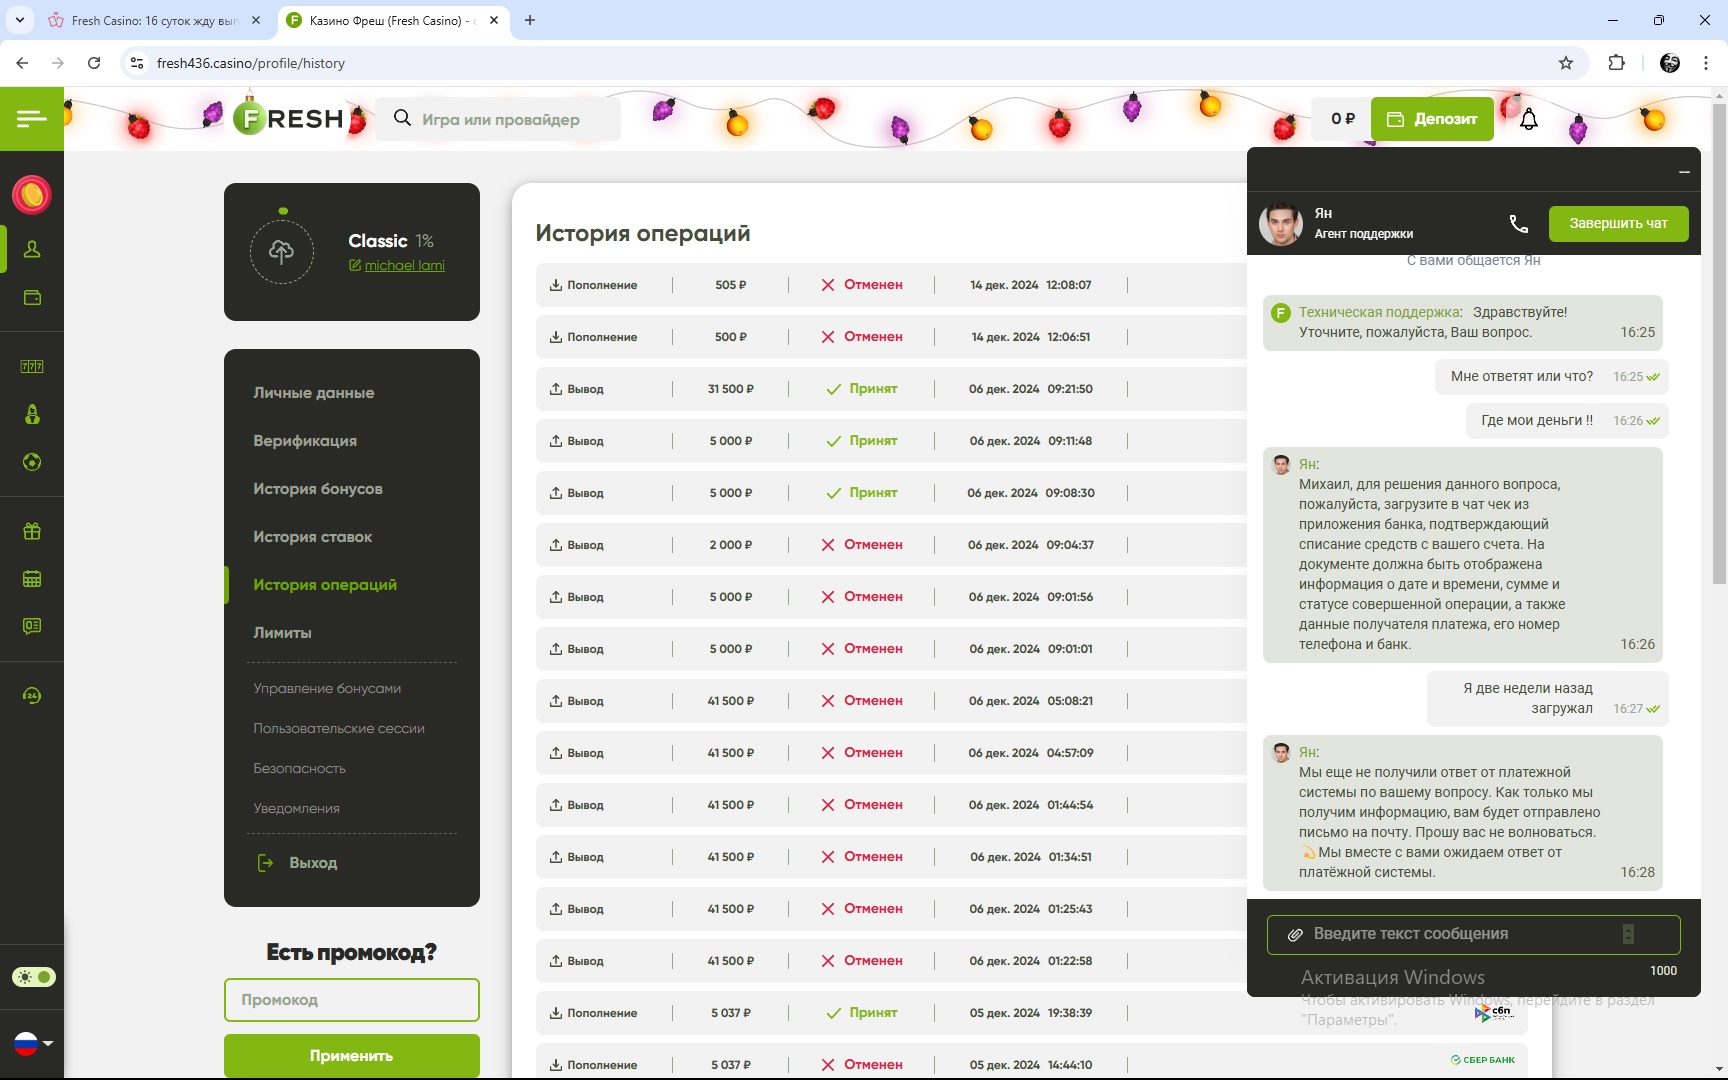Open Управление бонусами link
Viewport: 1728px width, 1080px height.
[x=327, y=689]
